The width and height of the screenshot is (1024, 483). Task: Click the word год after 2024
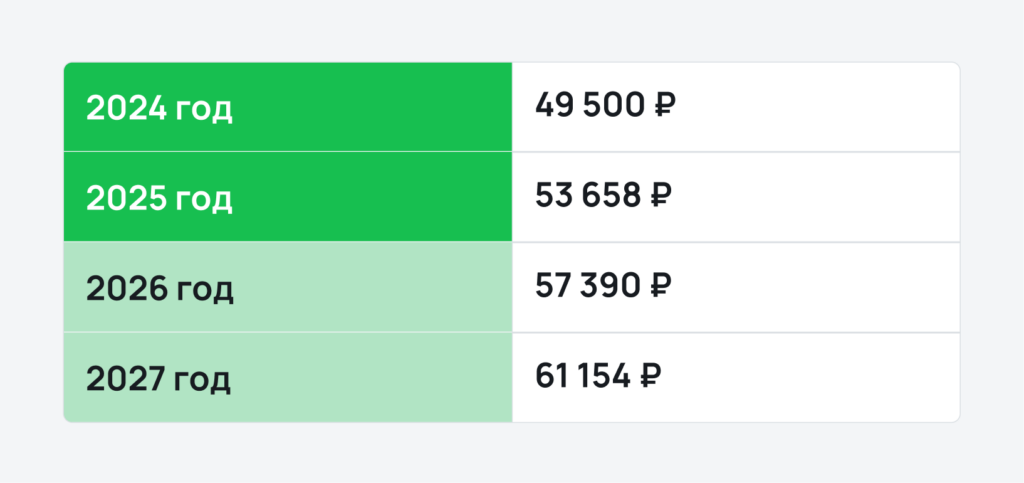click(x=203, y=110)
